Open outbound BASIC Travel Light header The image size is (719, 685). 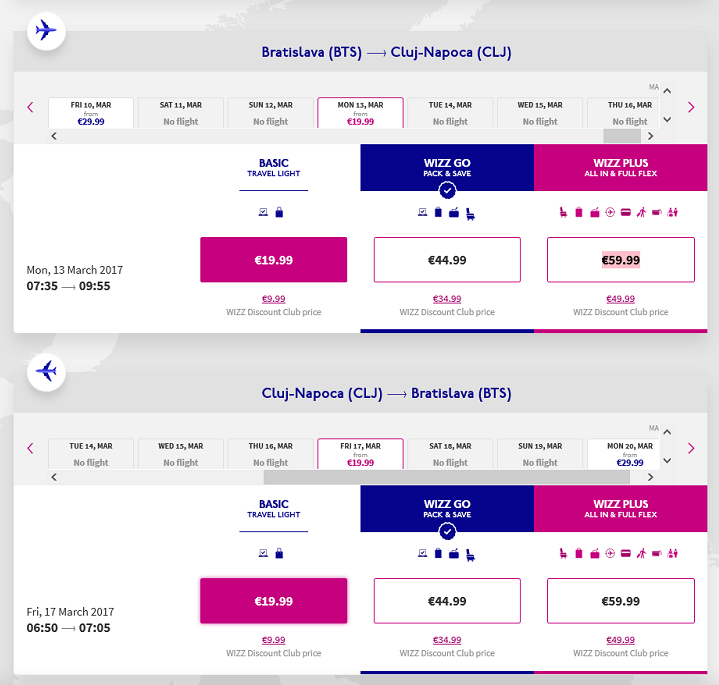tap(274, 168)
